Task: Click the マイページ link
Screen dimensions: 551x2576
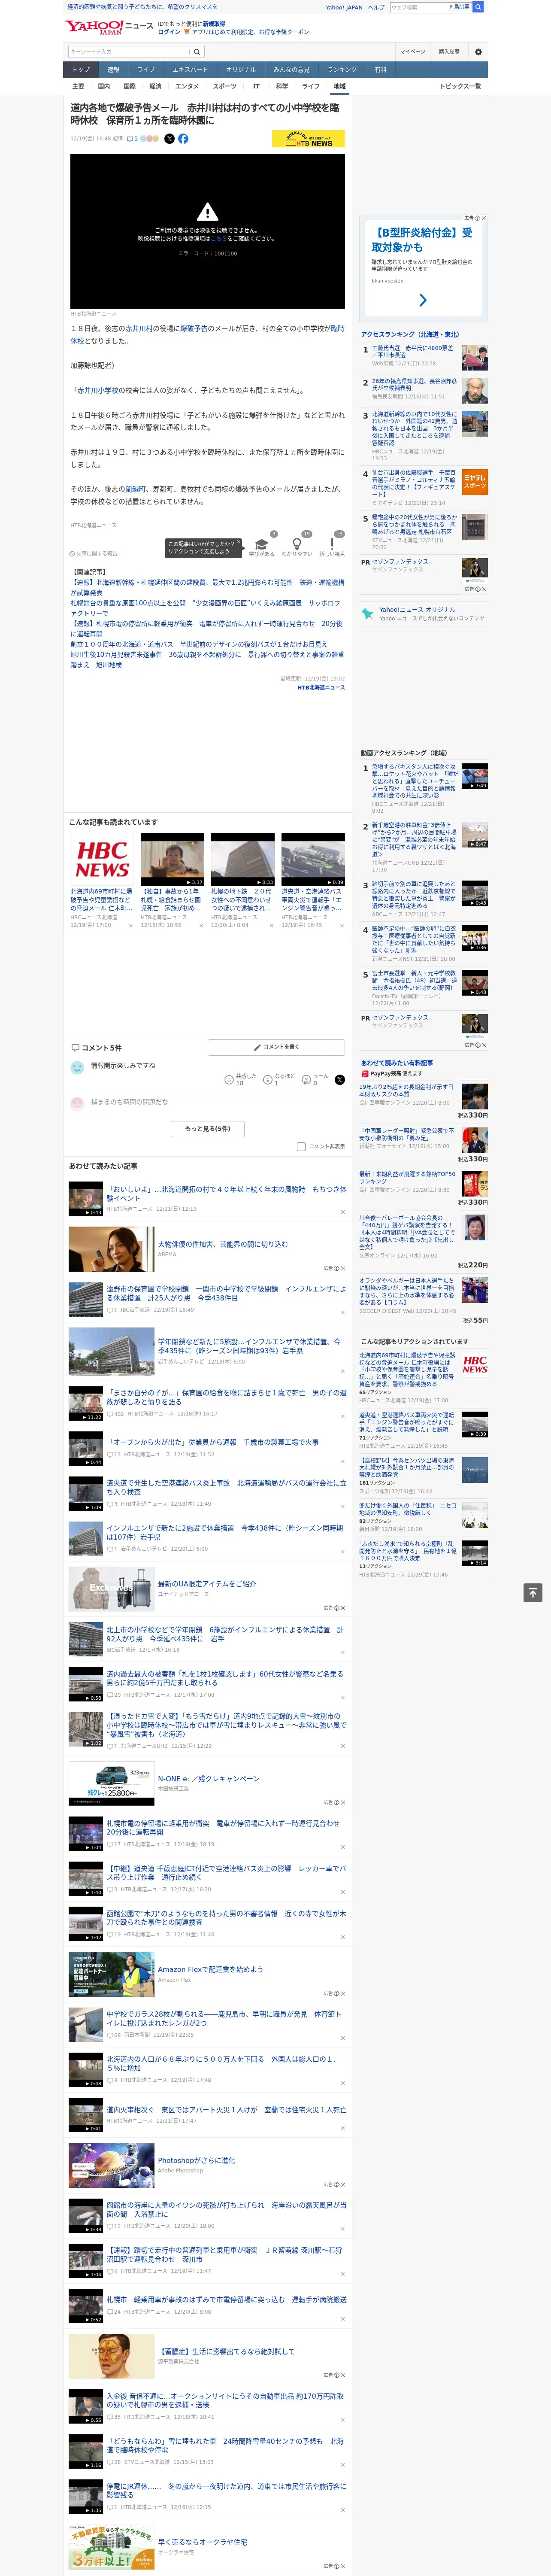Action: pos(413,52)
